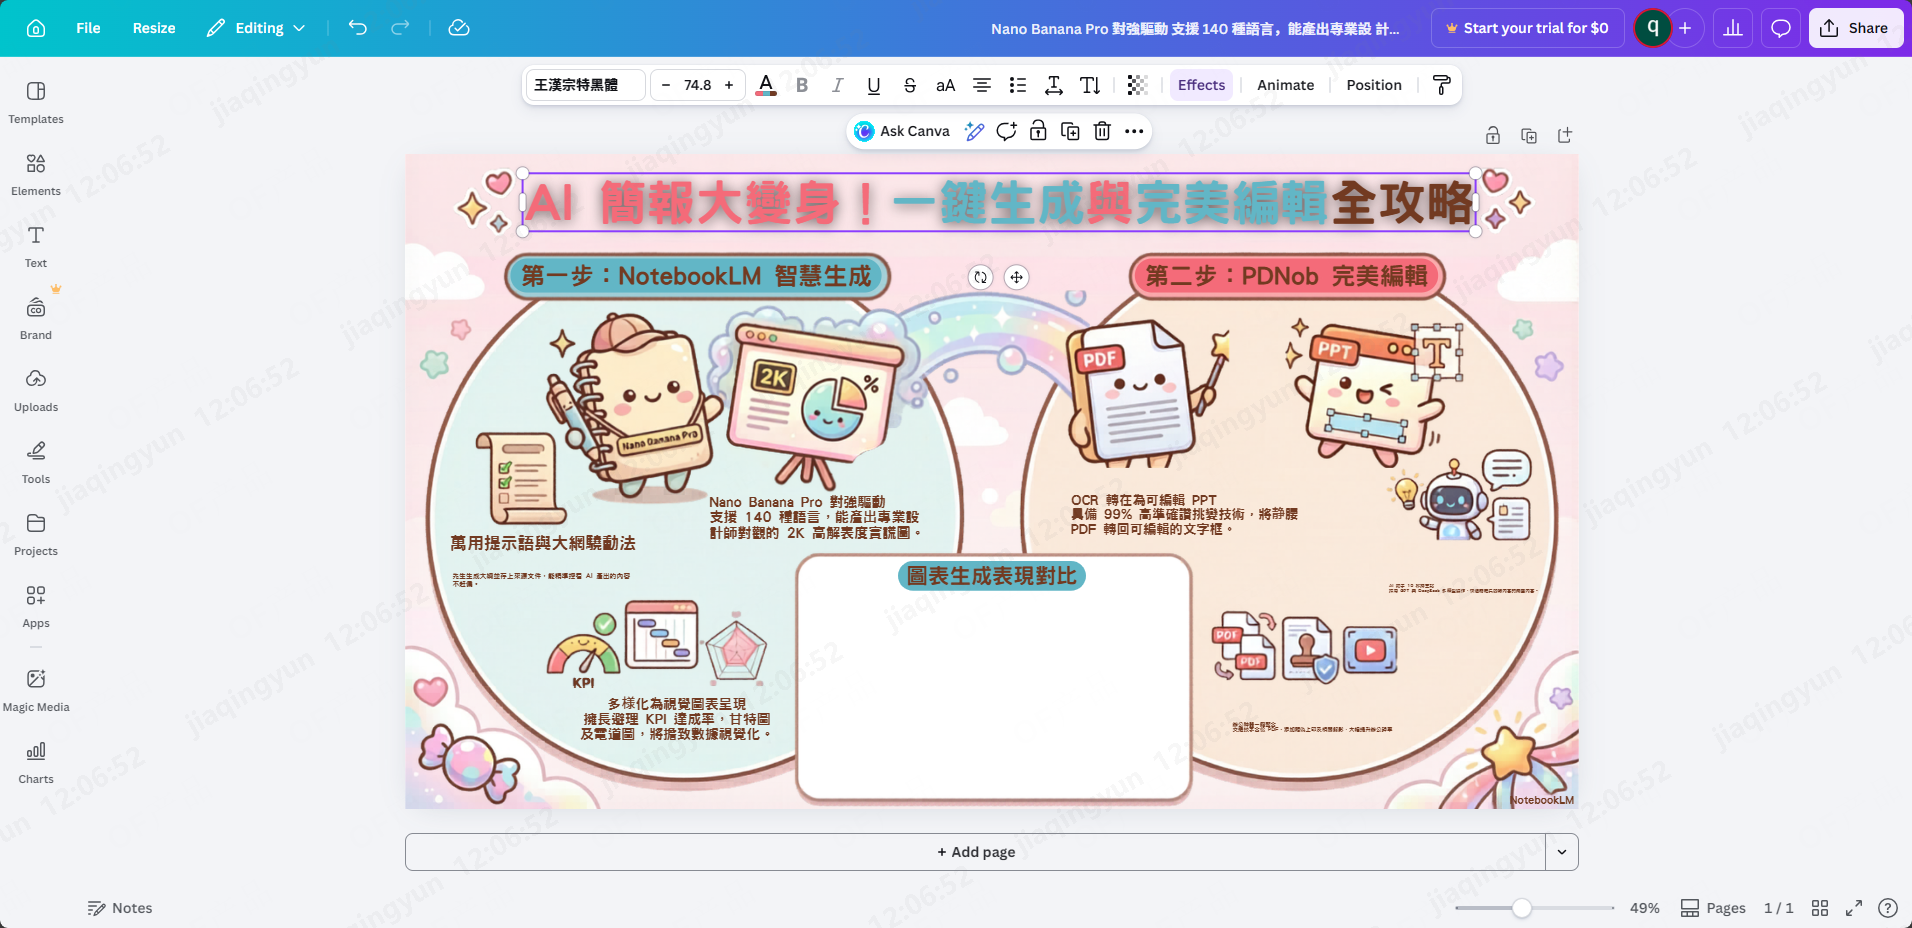This screenshot has width=1912, height=928.
Task: Click Start your trial for $0
Action: (1527, 27)
